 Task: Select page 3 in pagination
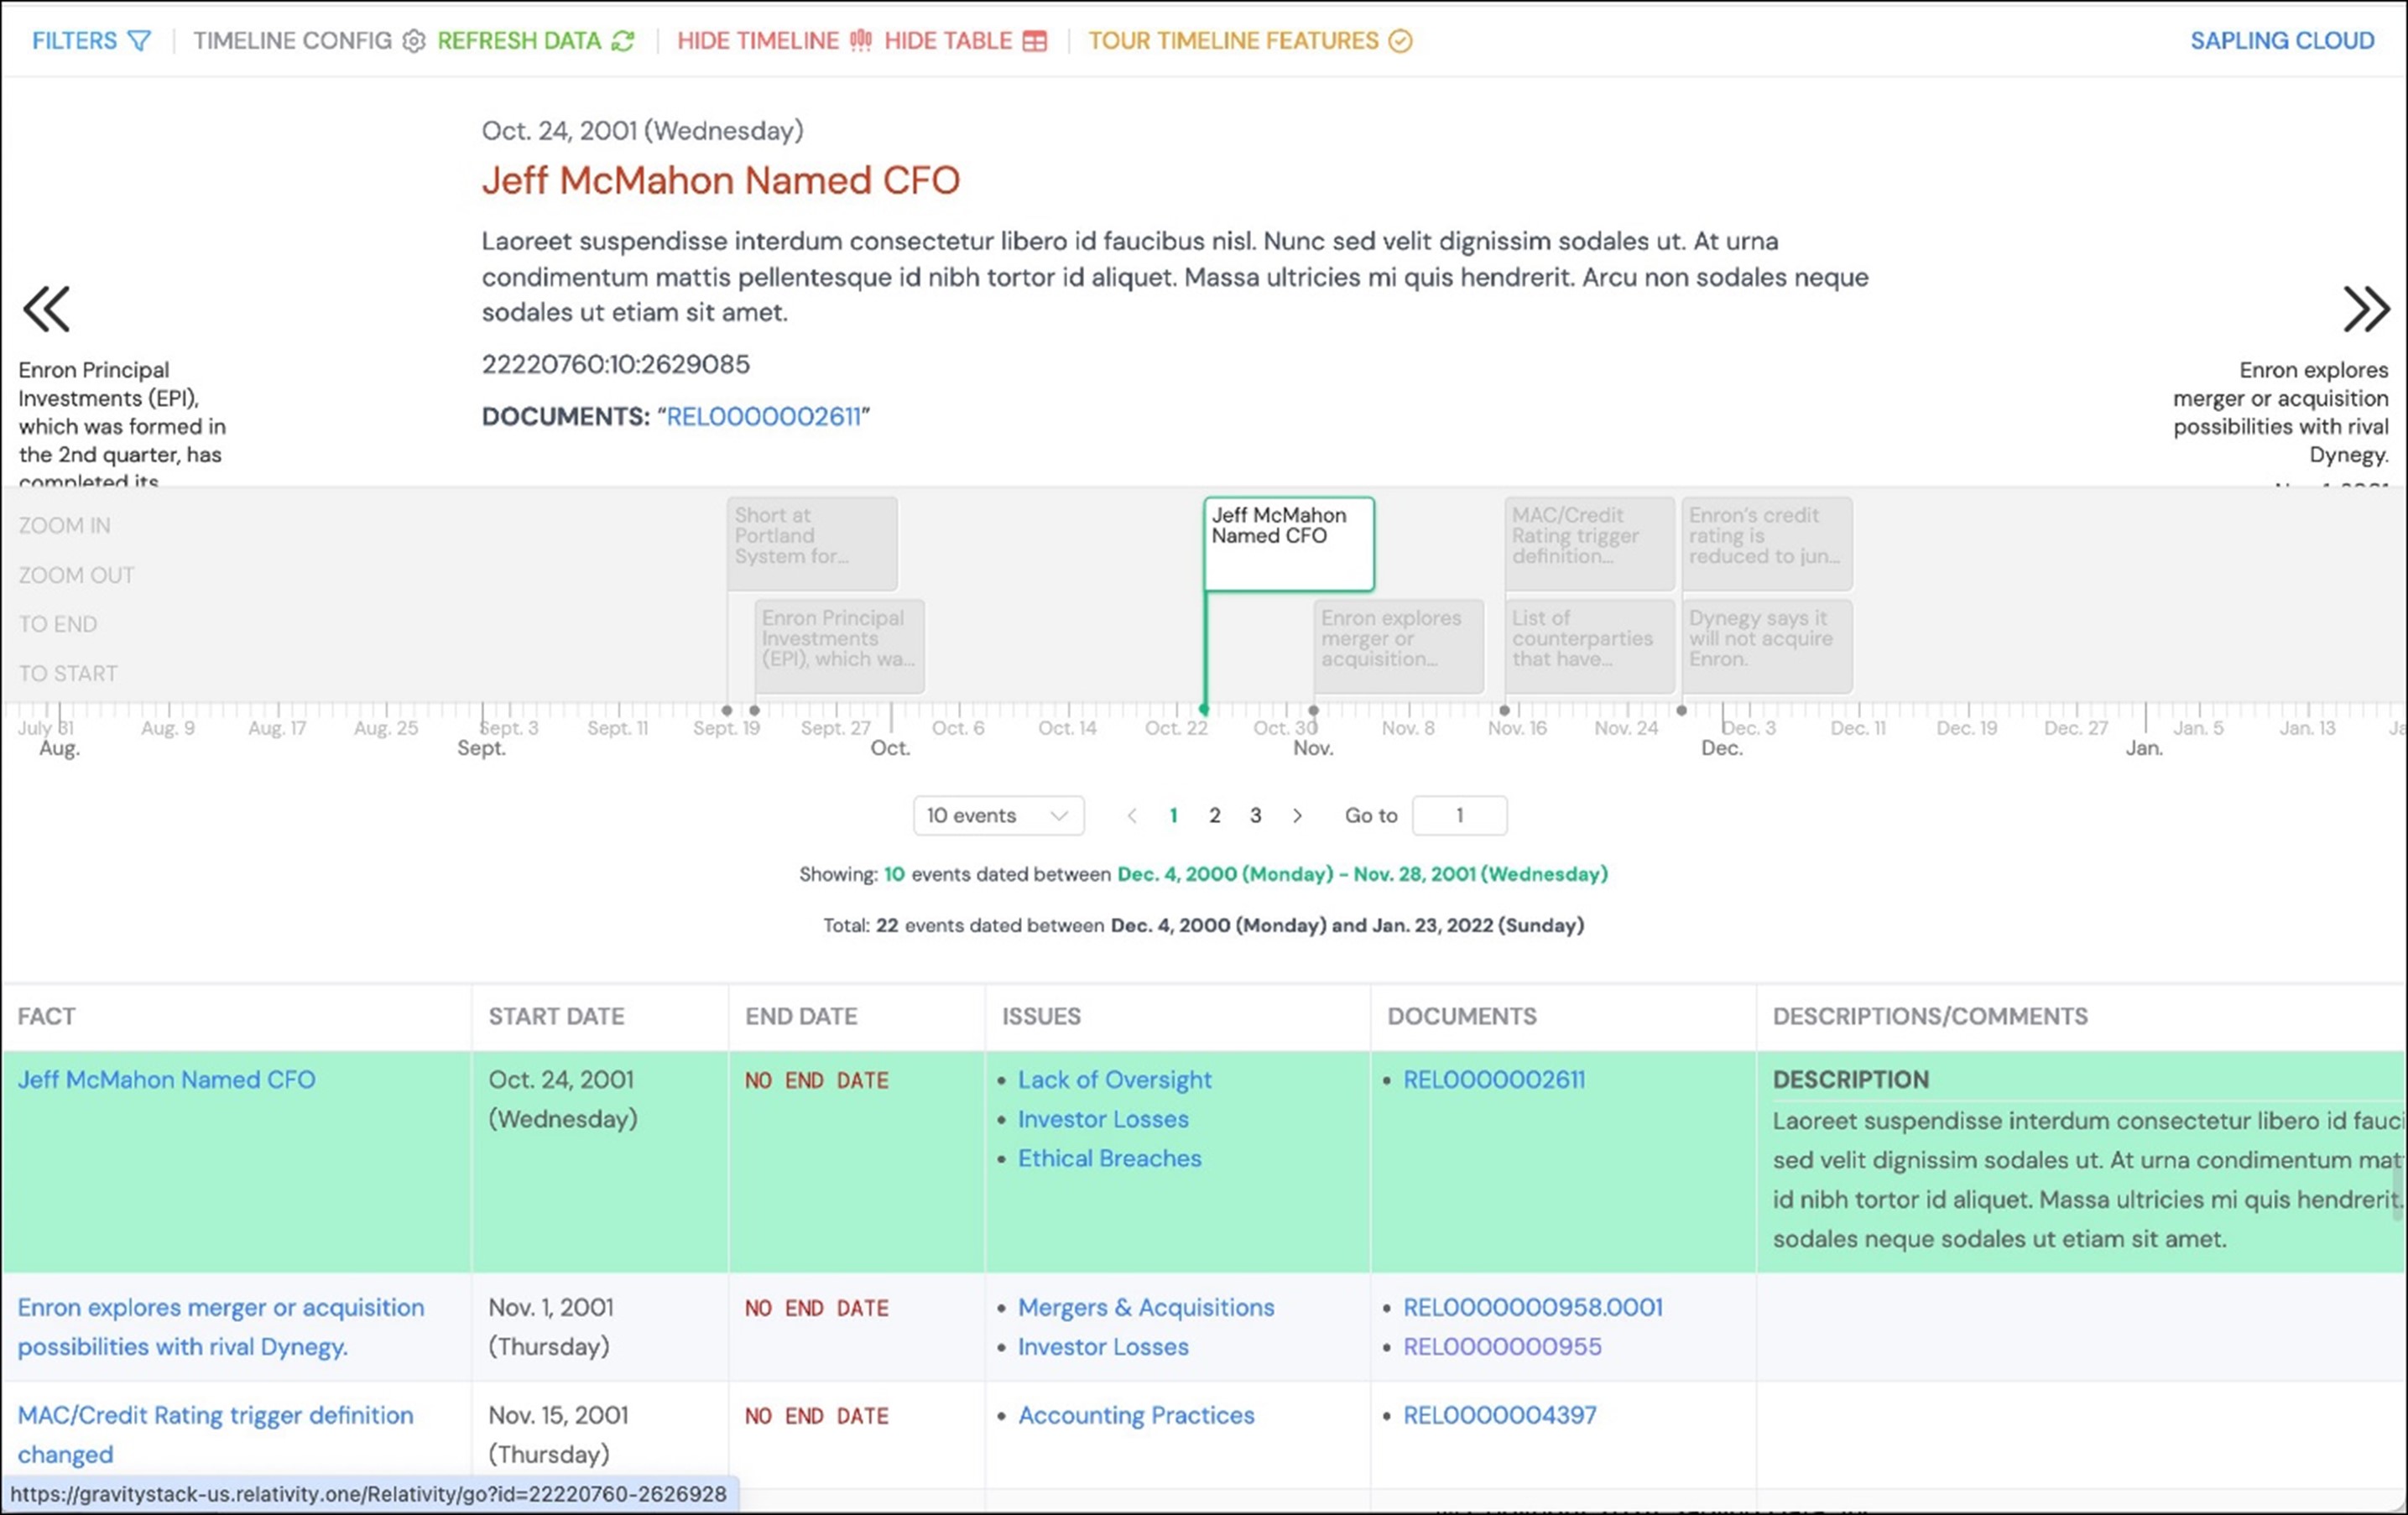tap(1255, 816)
